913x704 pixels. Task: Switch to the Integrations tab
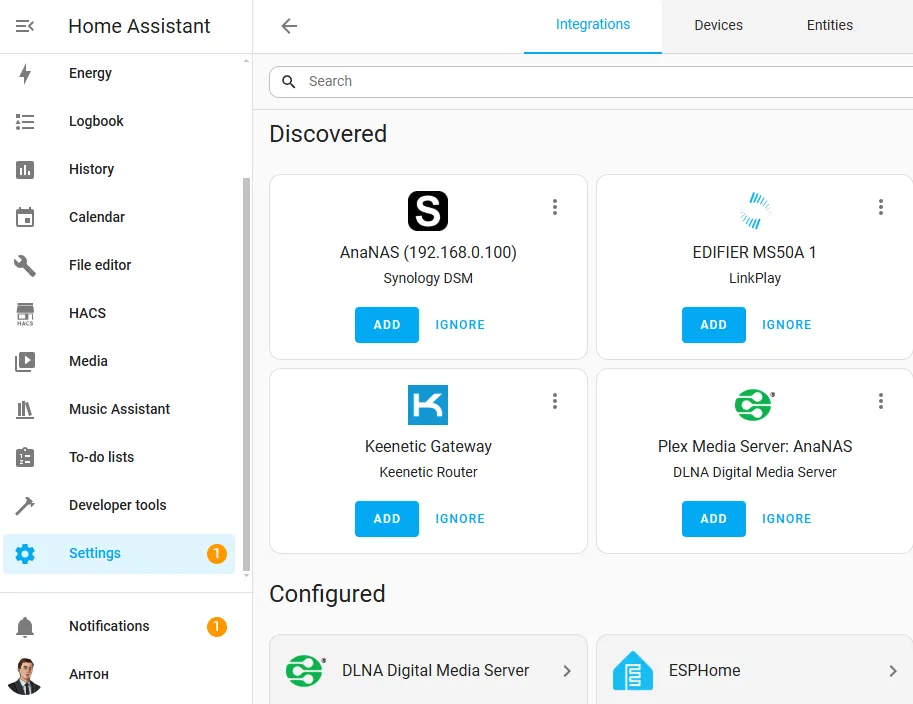pyautogui.click(x=593, y=25)
